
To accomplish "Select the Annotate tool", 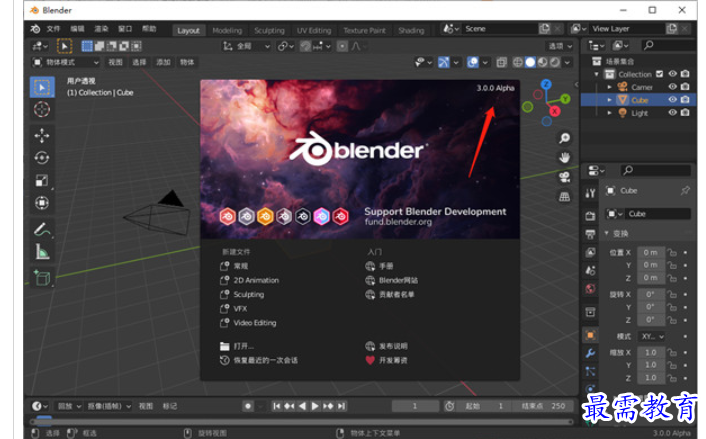I will click(42, 230).
